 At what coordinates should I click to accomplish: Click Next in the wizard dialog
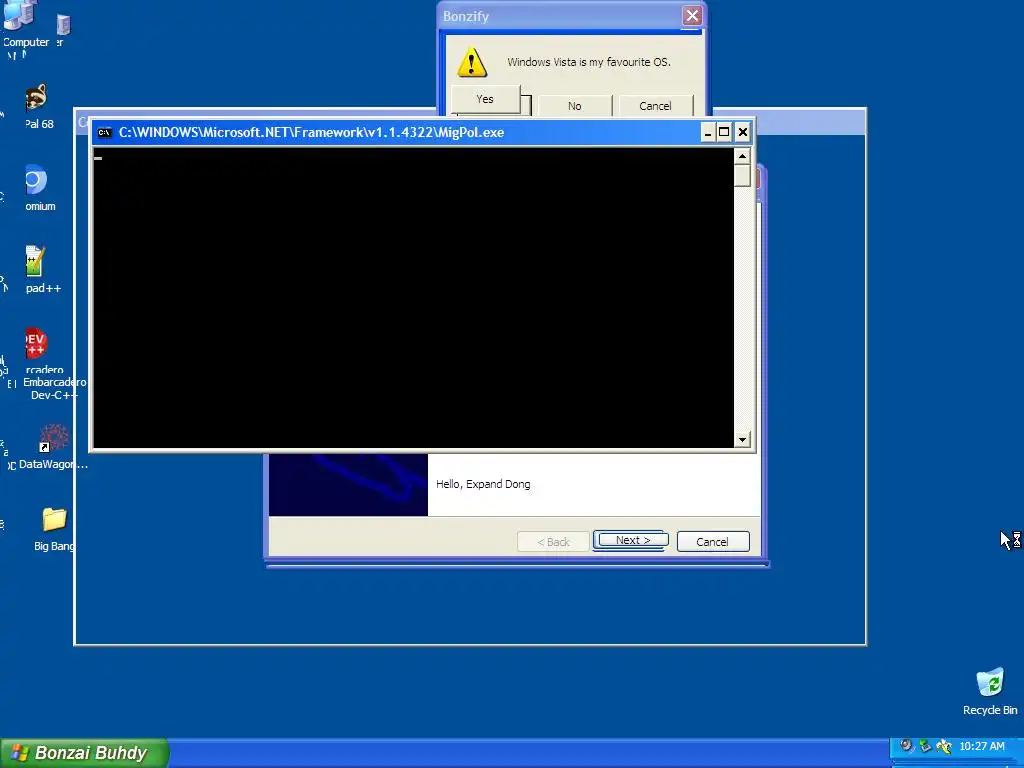632,541
